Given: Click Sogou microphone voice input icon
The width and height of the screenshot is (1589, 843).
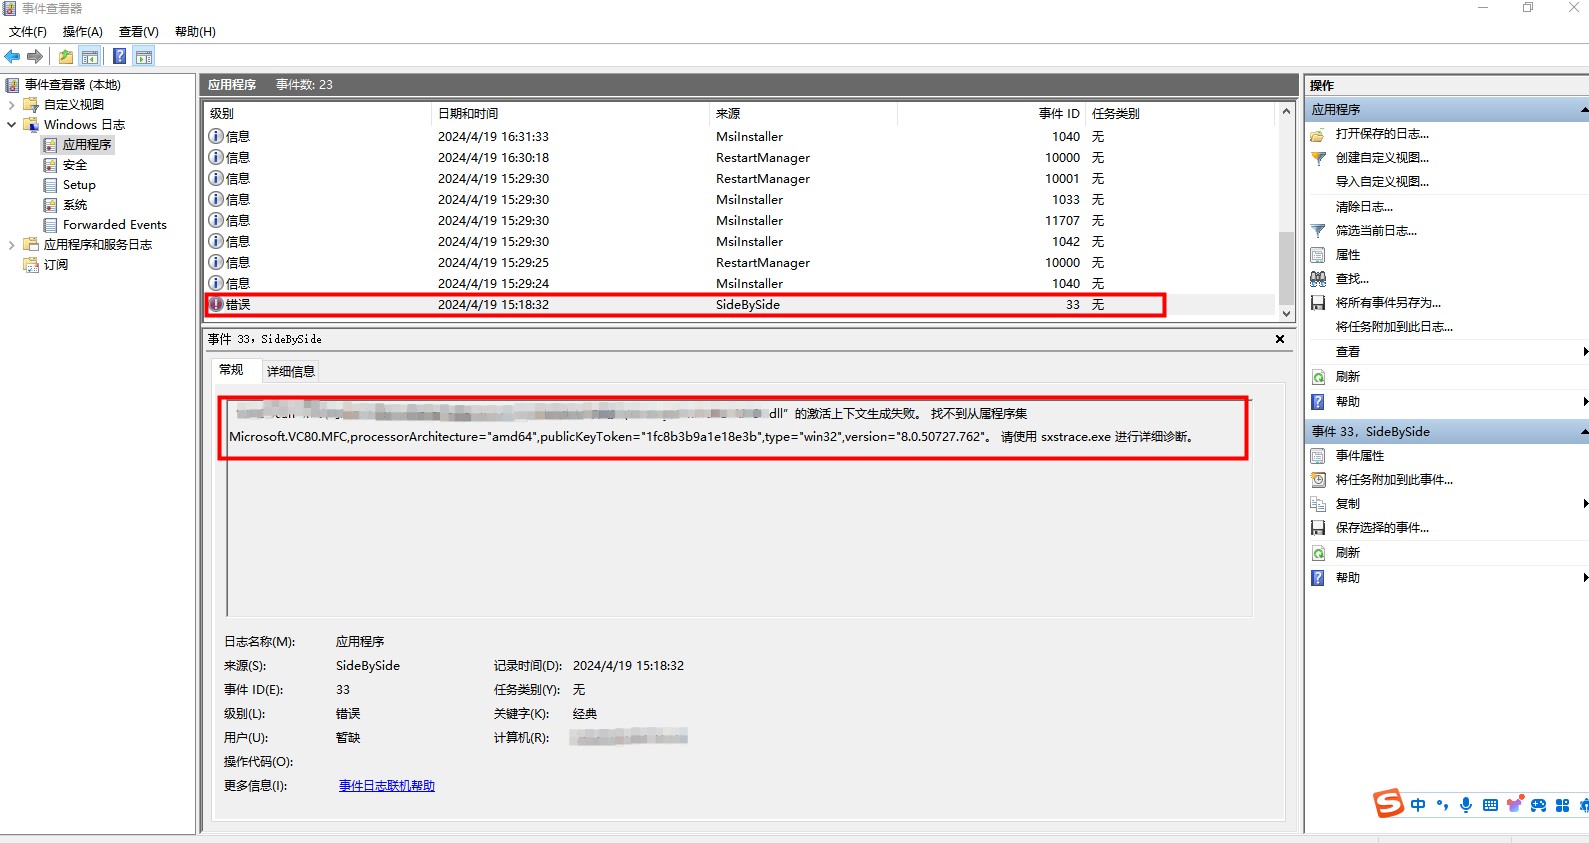Looking at the screenshot, I should coord(1466,805).
